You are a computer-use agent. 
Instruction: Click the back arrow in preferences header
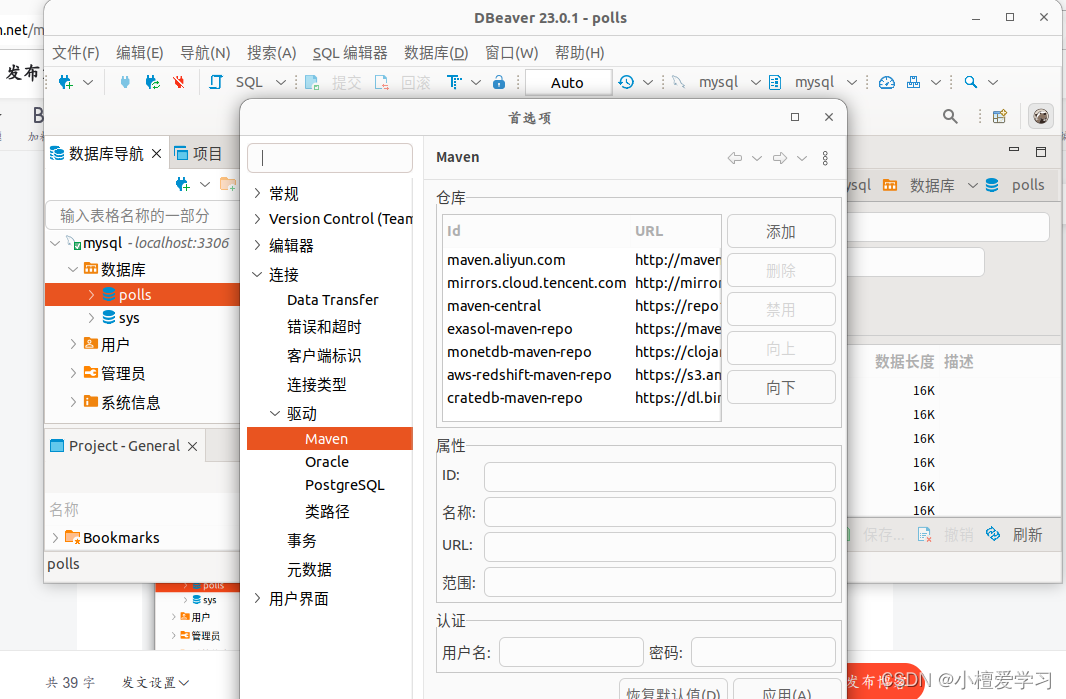pos(735,158)
